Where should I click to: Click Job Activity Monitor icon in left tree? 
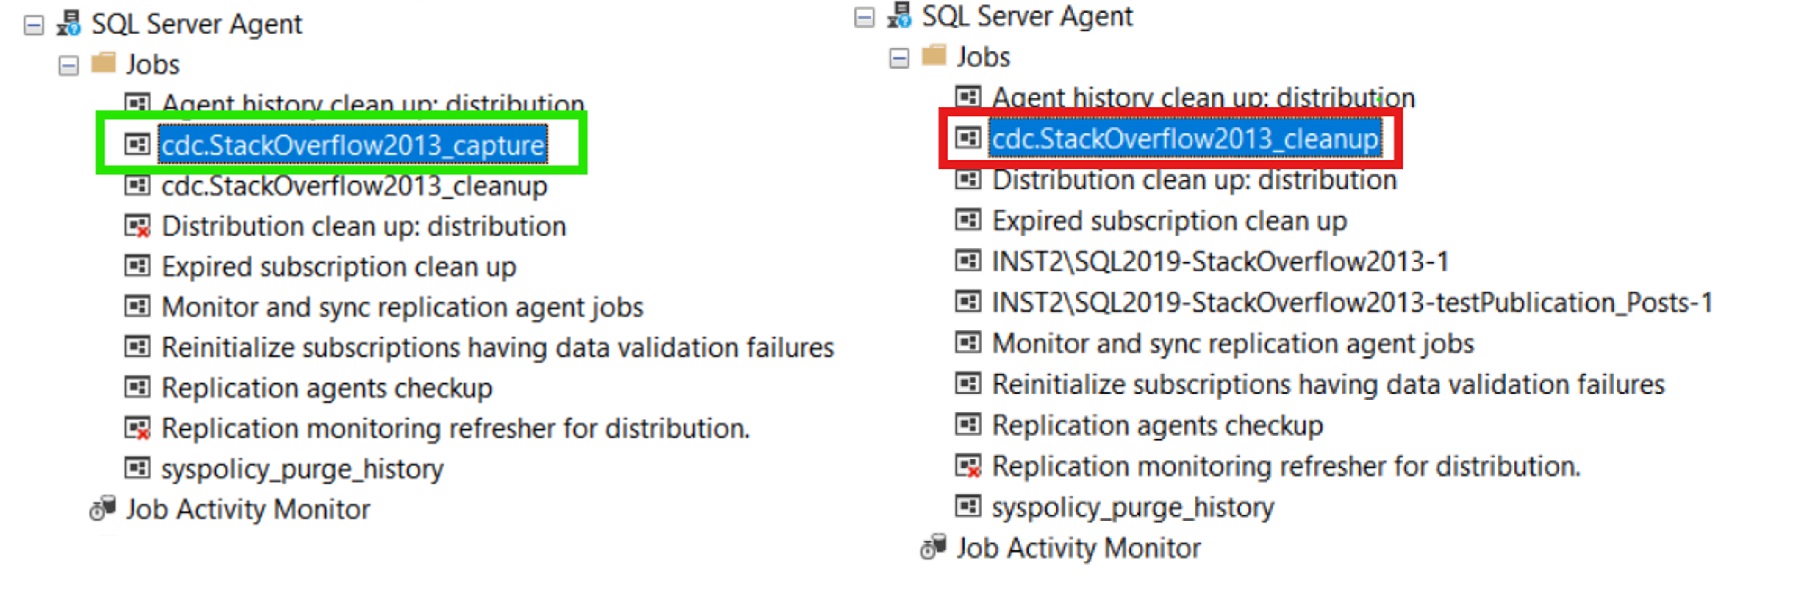click(x=103, y=509)
